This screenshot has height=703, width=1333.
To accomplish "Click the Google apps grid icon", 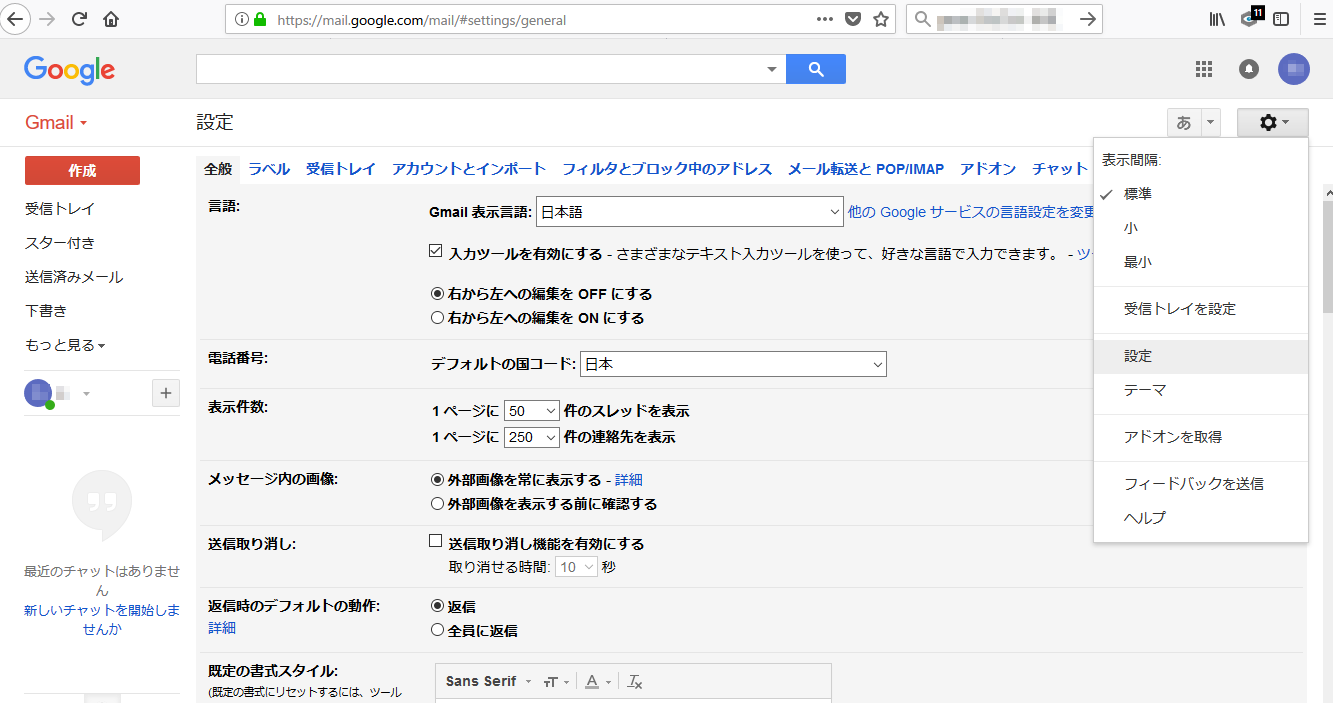I will pos(1204,69).
